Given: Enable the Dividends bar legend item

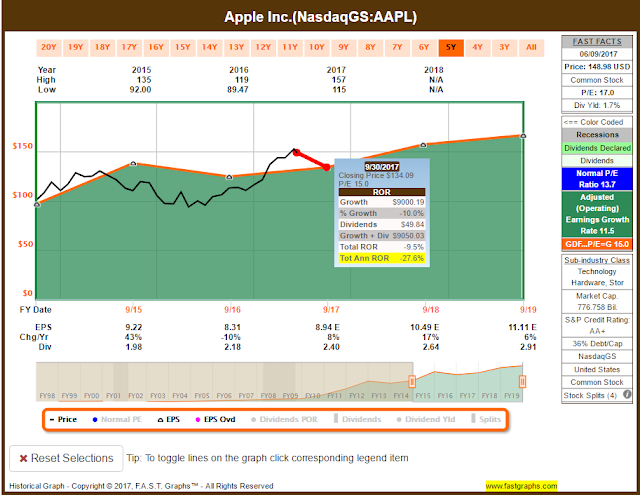Looking at the screenshot, I should [358, 419].
